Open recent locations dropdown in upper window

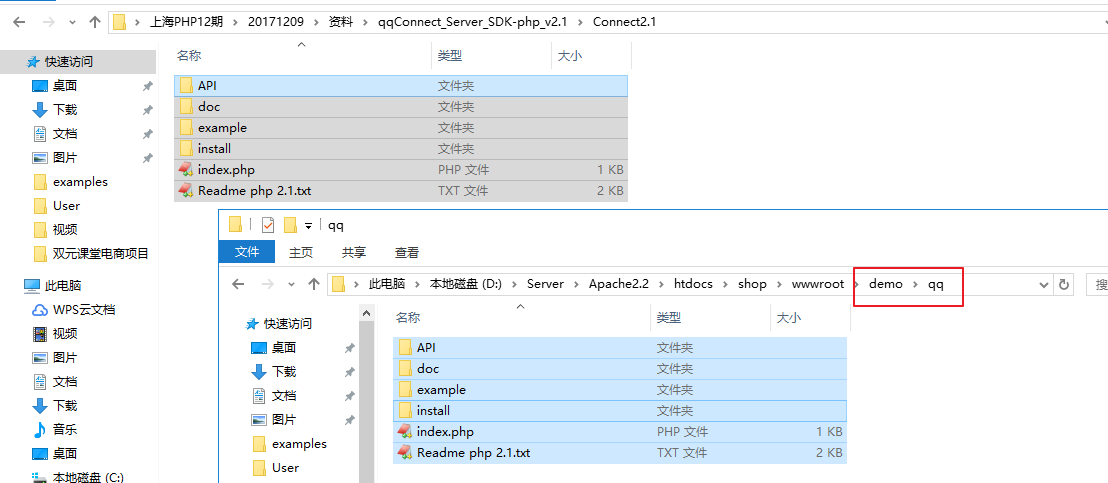pyautogui.click(x=72, y=22)
